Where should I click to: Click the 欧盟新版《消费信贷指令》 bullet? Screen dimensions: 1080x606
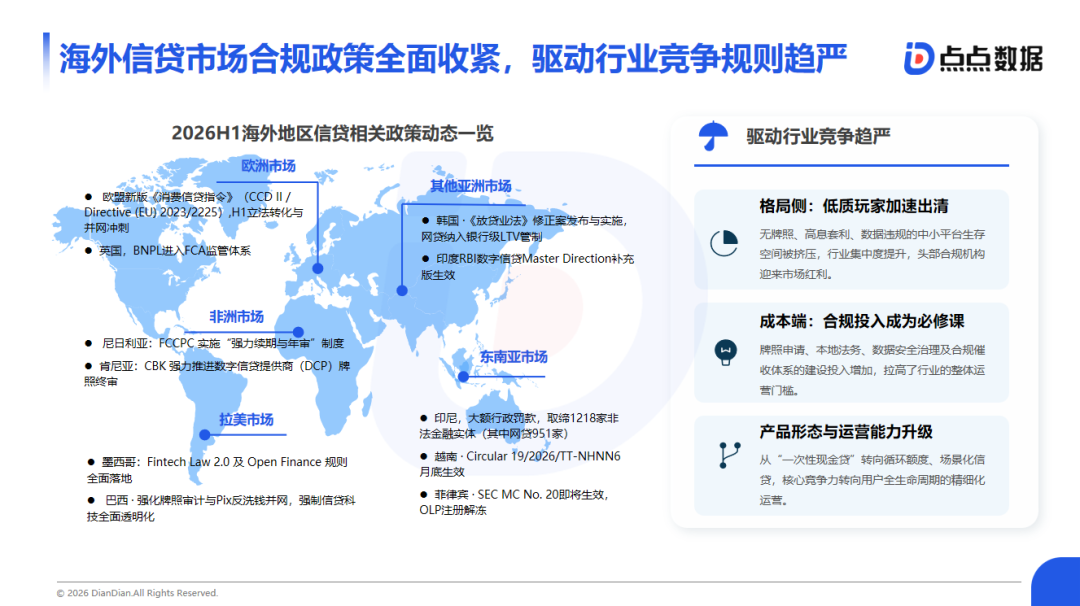pos(194,212)
